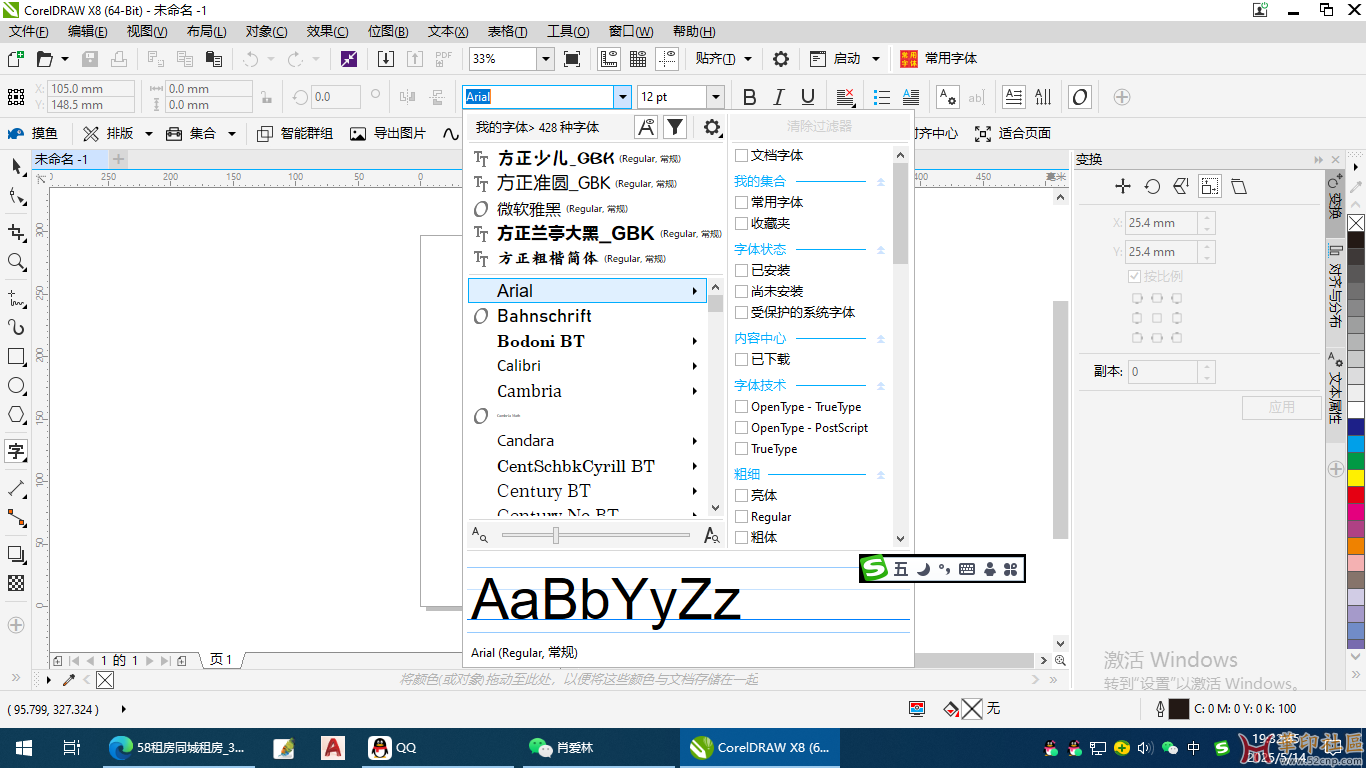Open the 效果 menu

click(327, 32)
